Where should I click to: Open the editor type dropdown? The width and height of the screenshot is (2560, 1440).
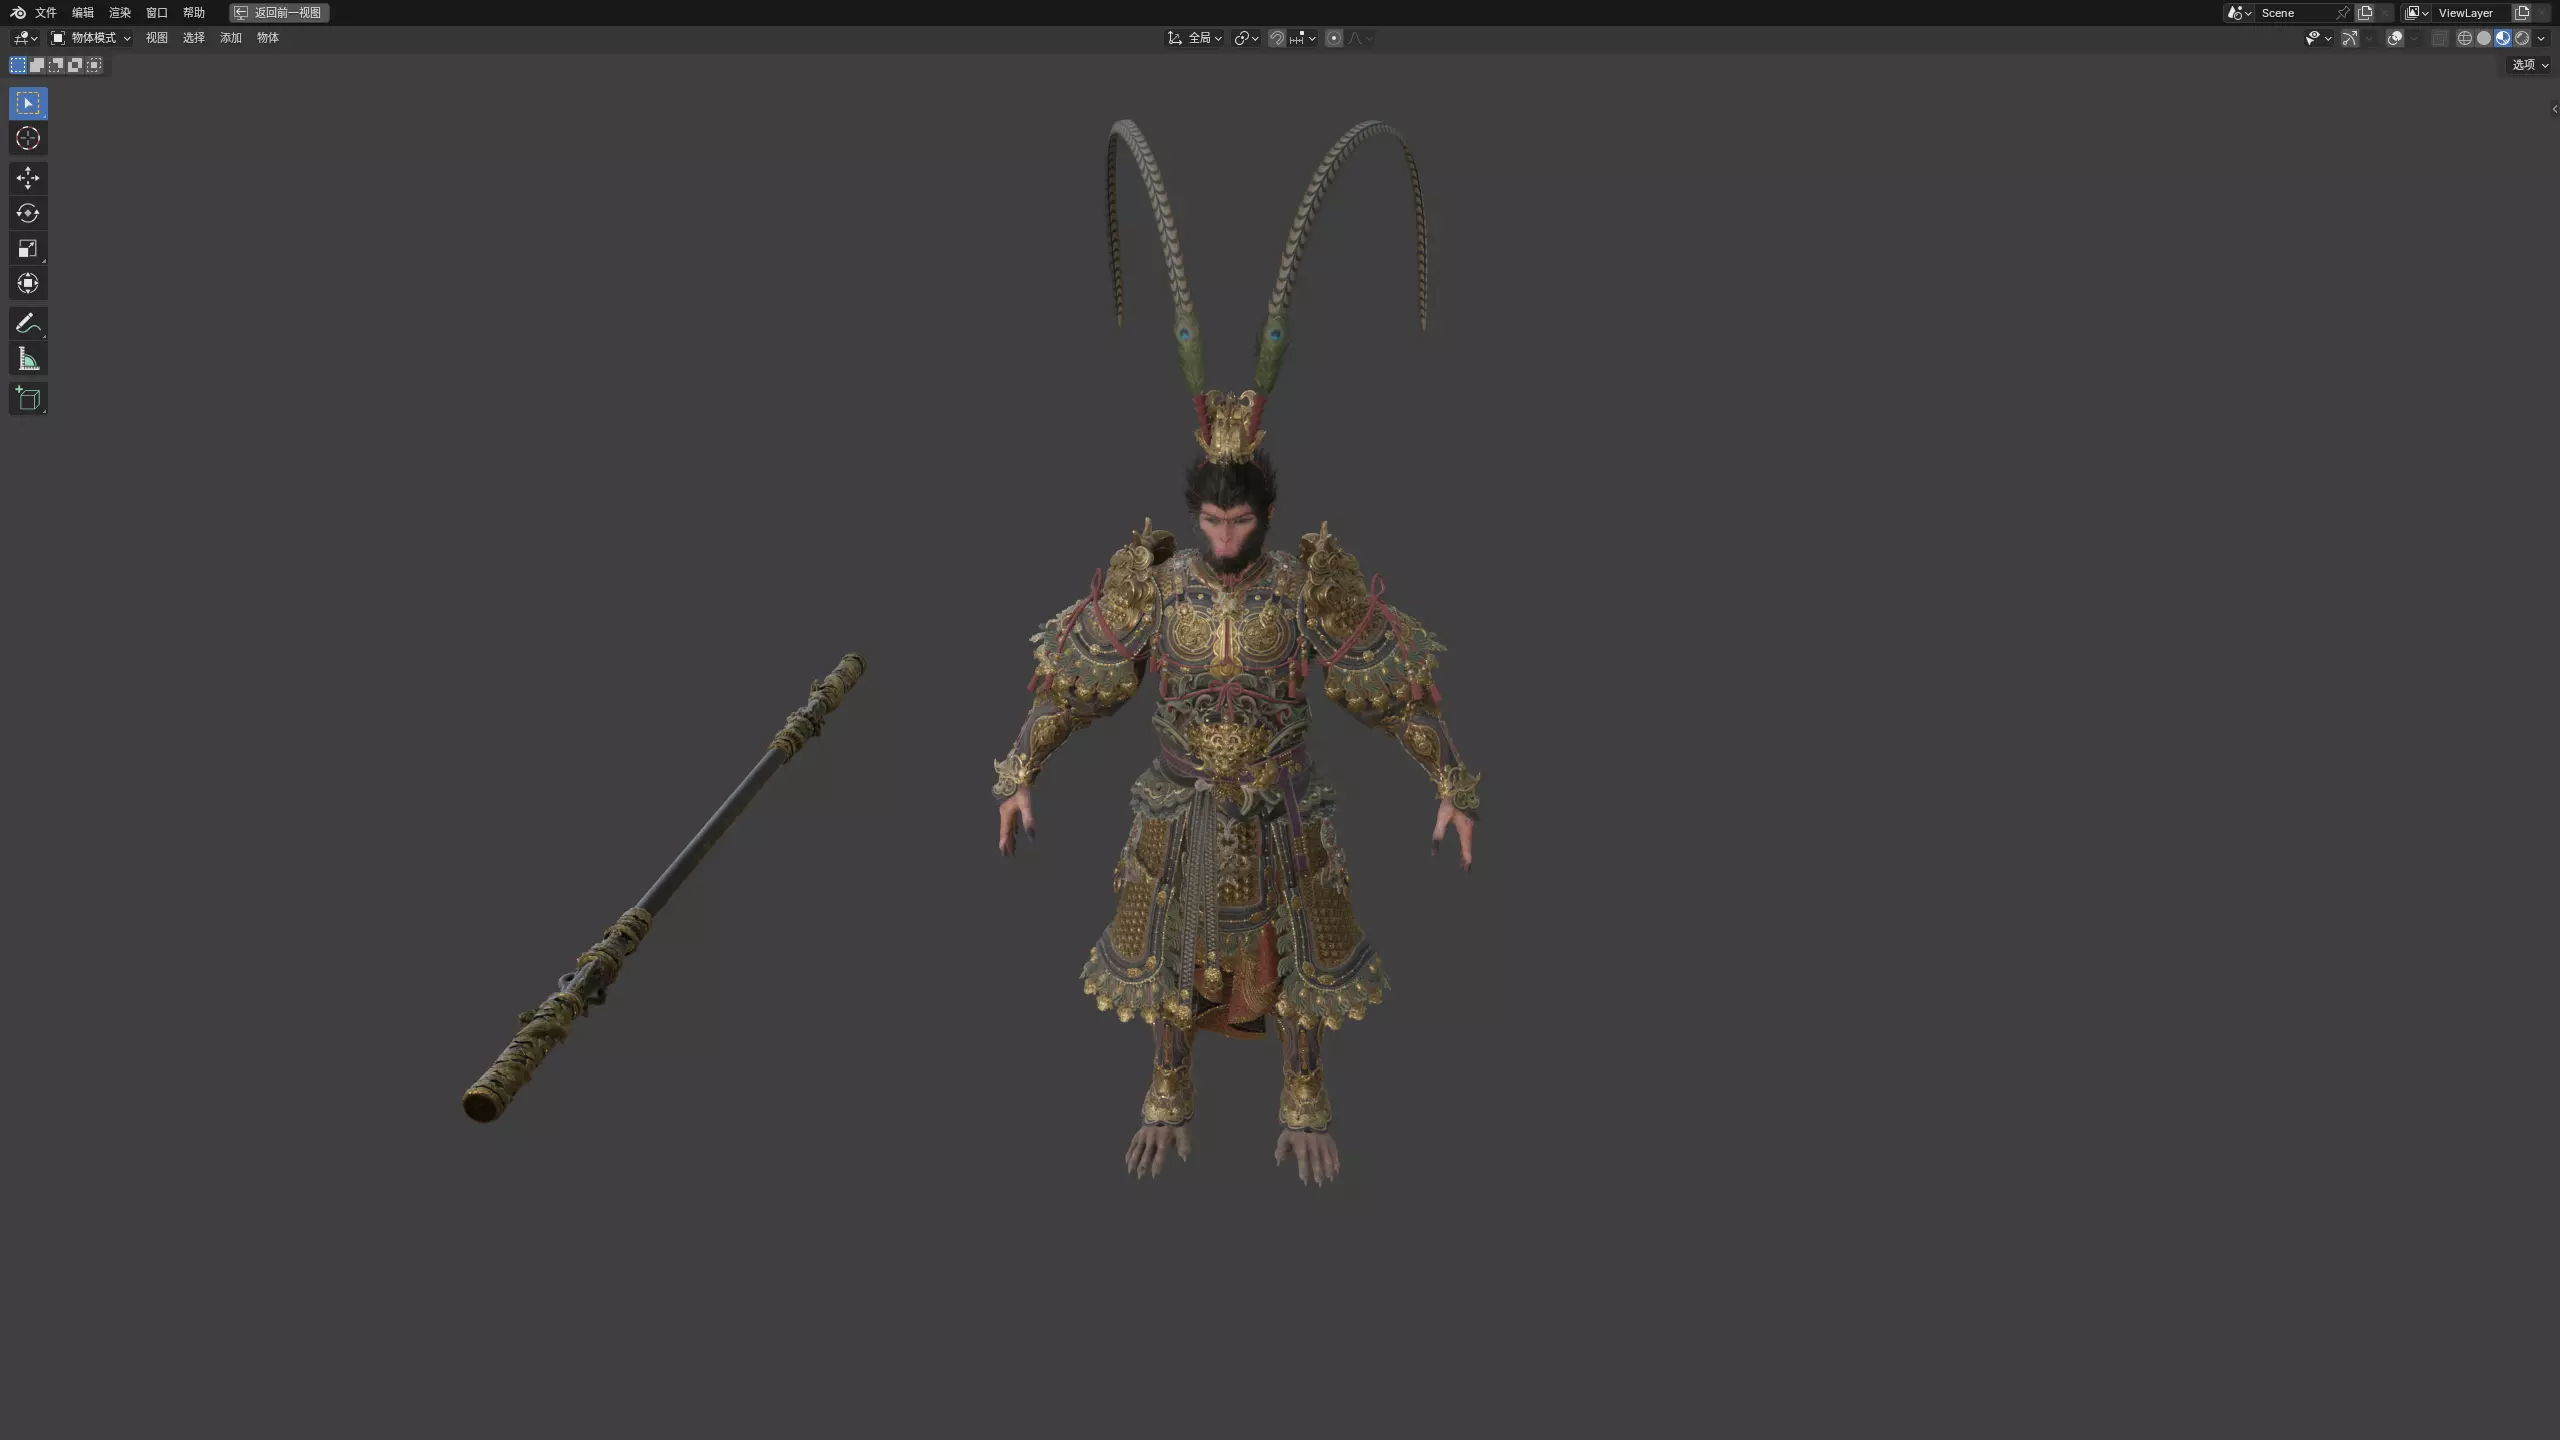[x=26, y=38]
